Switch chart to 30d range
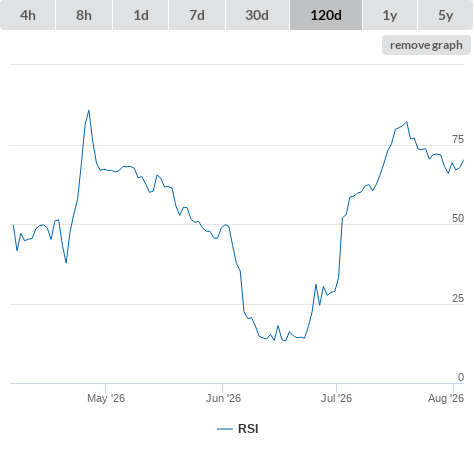This screenshot has height=455, width=474. click(x=257, y=15)
